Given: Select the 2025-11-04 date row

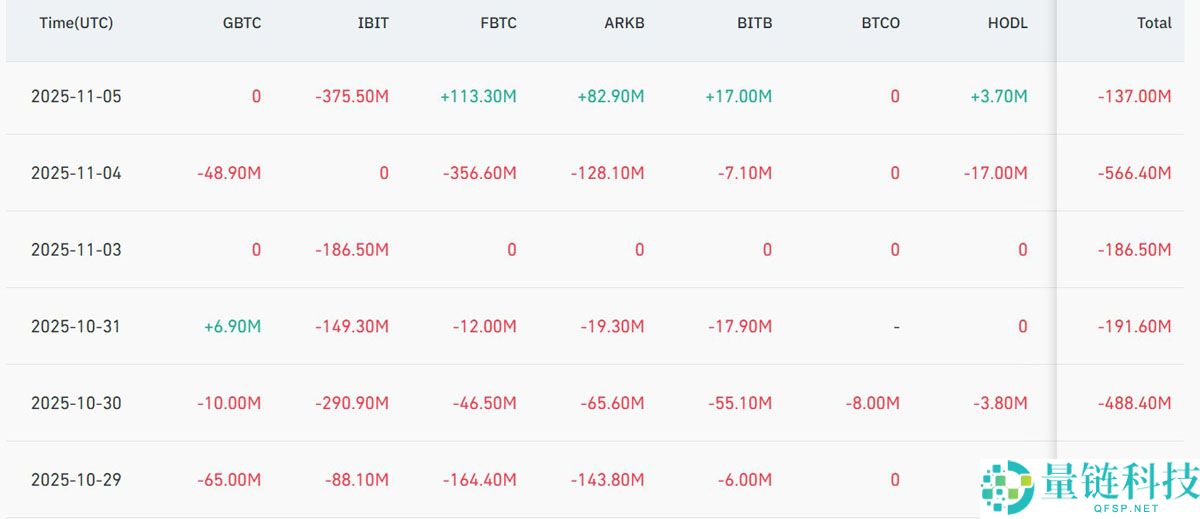Looking at the screenshot, I should [76, 173].
